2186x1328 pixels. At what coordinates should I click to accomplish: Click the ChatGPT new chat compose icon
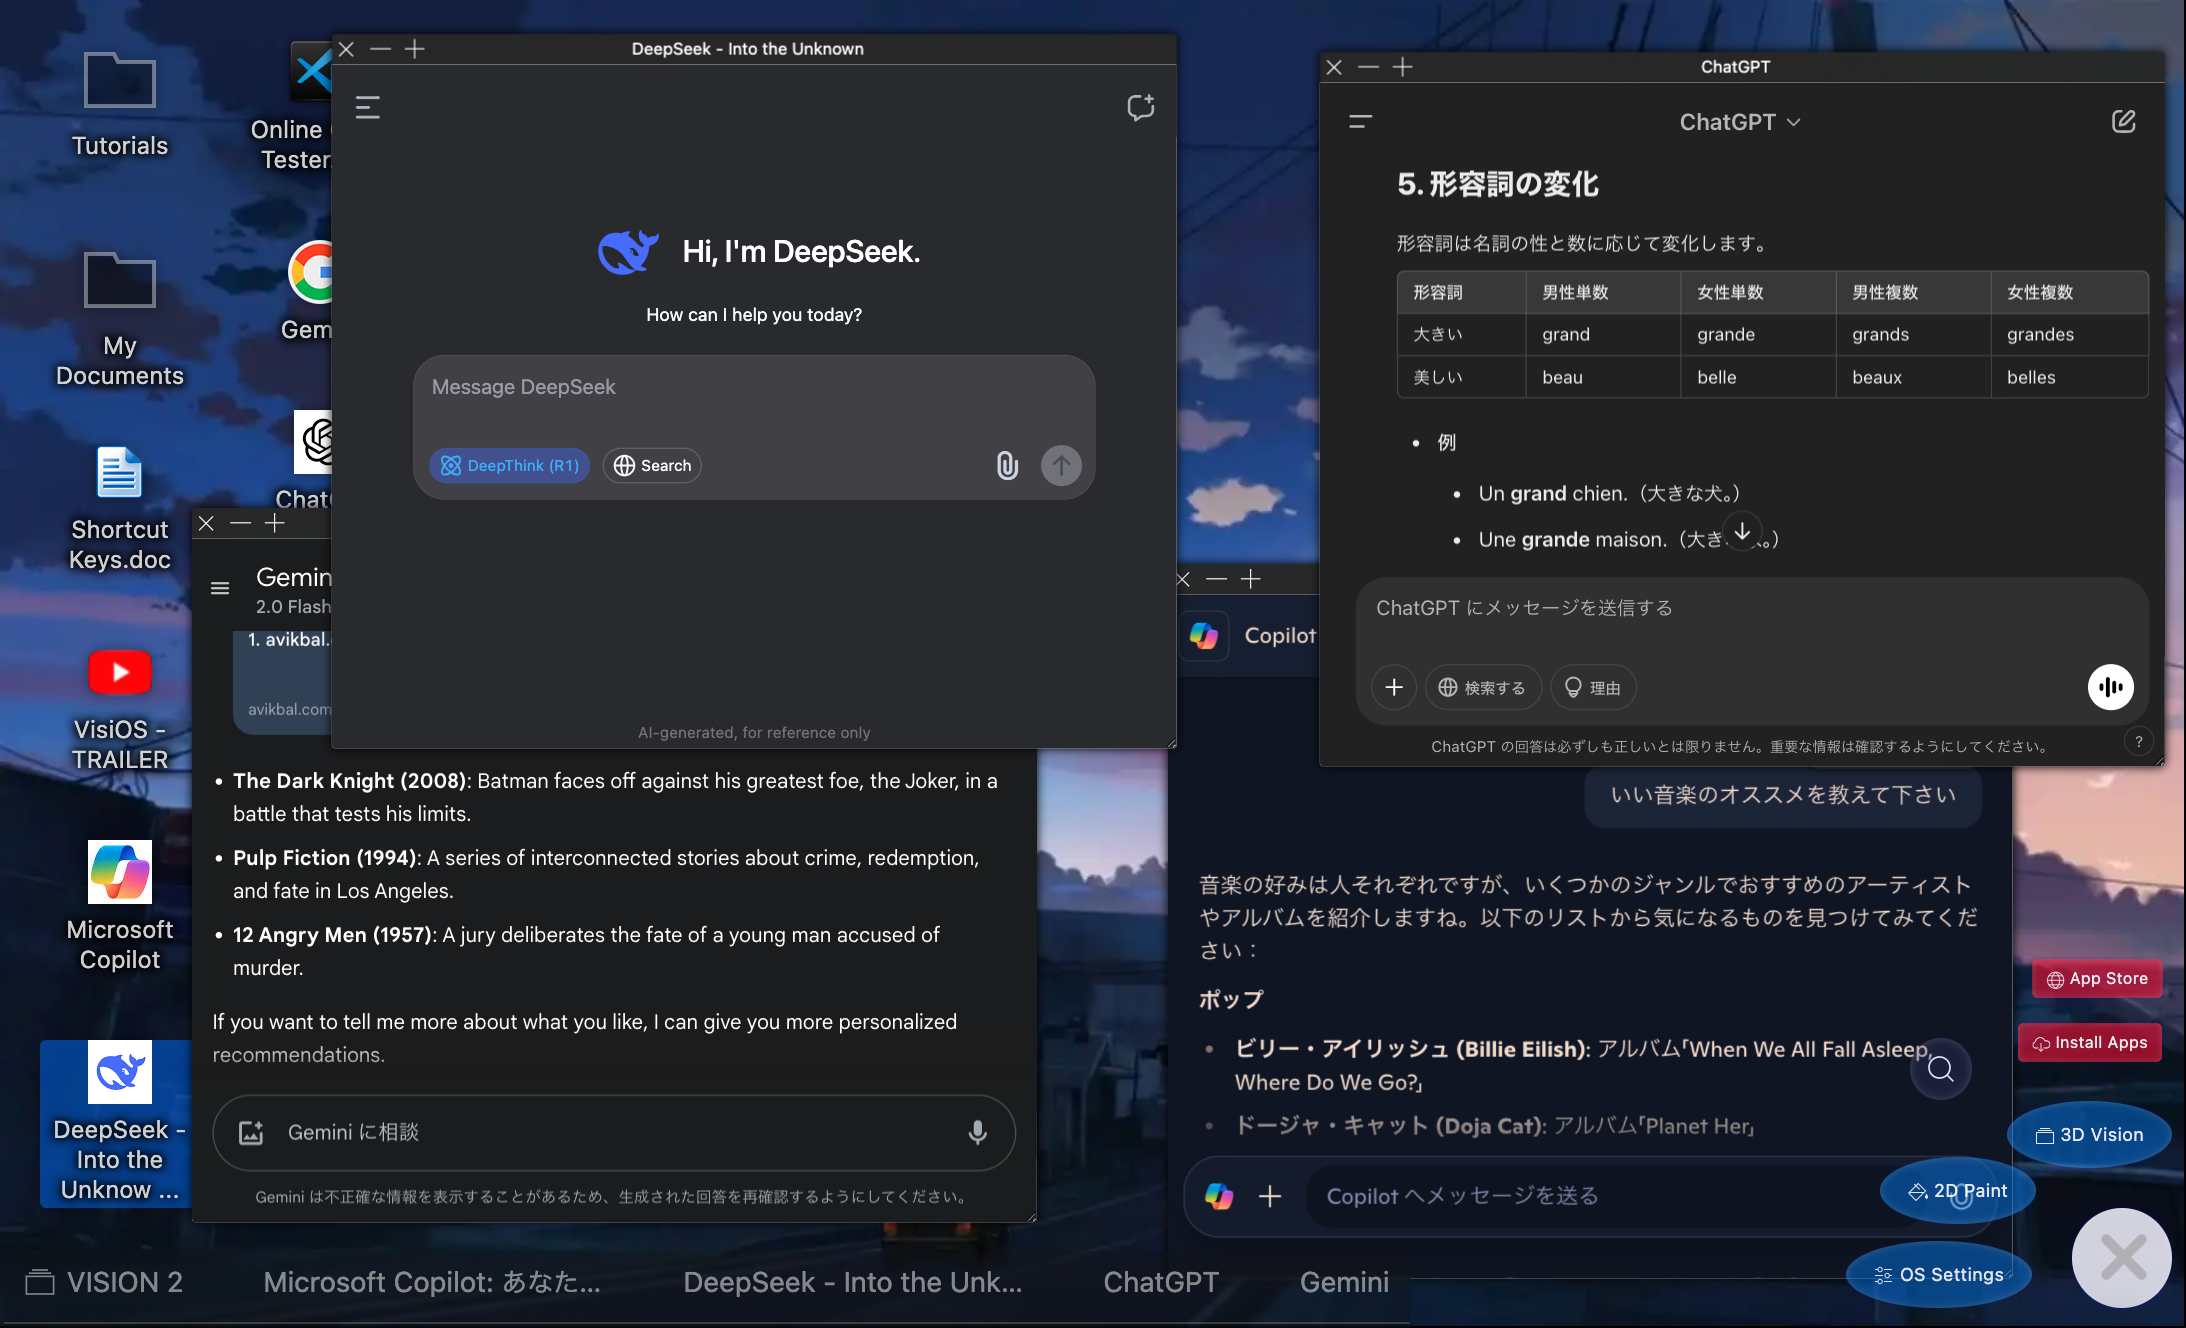[x=2123, y=122]
